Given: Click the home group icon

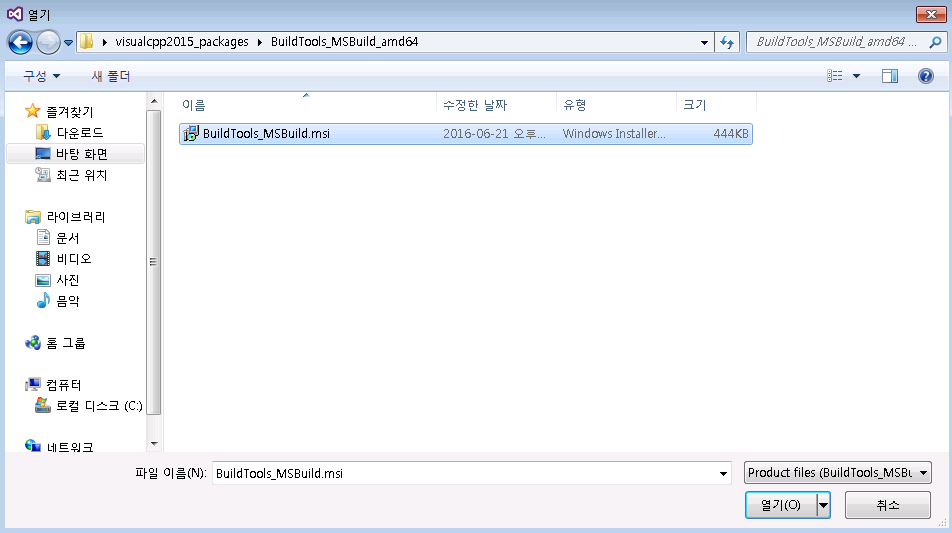Looking at the screenshot, I should 33,343.
